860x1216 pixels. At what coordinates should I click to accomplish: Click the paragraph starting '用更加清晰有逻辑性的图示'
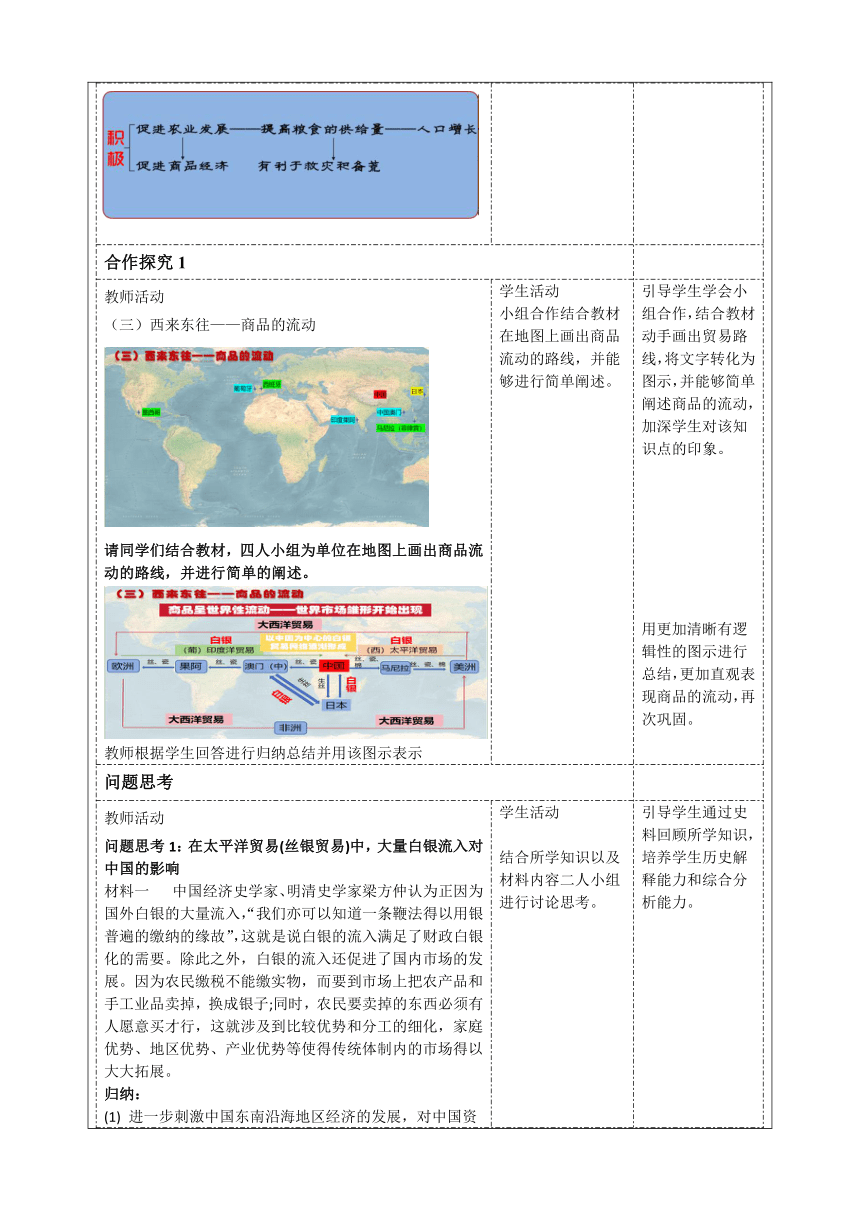click(699, 674)
